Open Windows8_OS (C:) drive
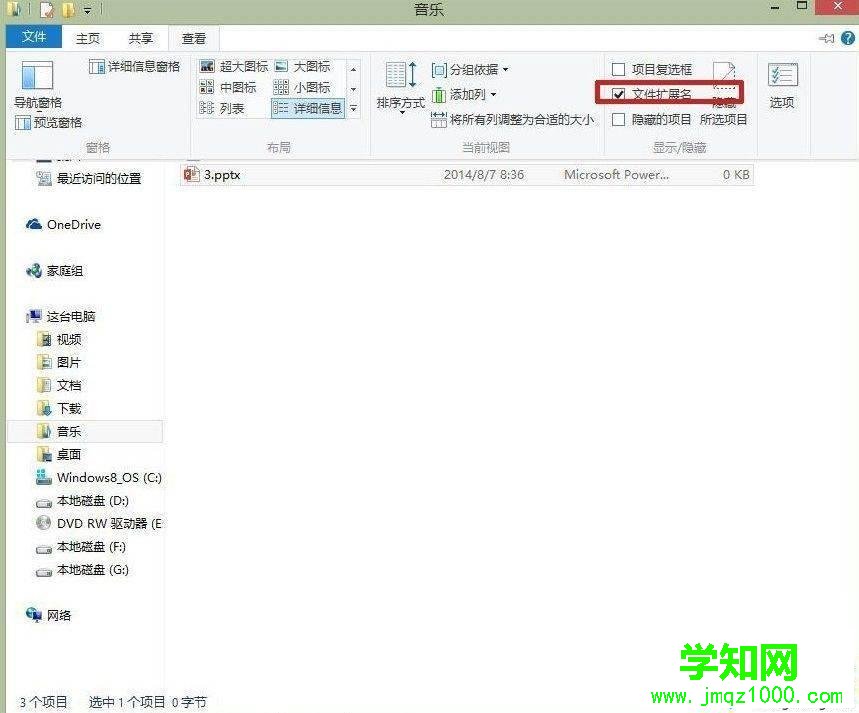This screenshot has height=713, width=859. point(99,477)
